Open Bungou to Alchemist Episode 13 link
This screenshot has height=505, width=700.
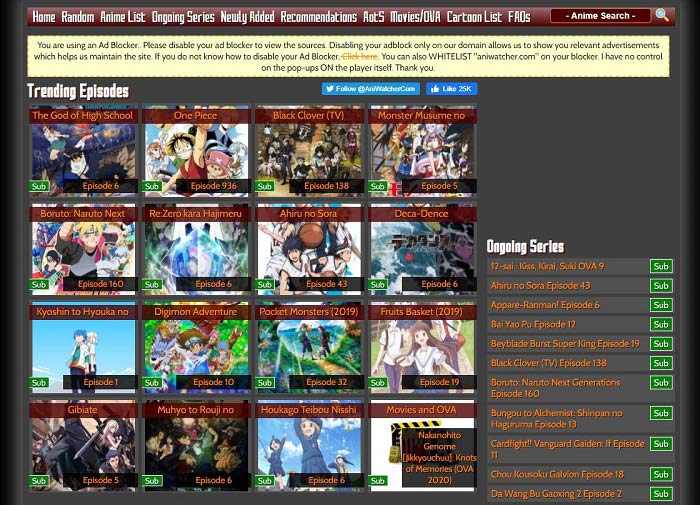coord(557,419)
